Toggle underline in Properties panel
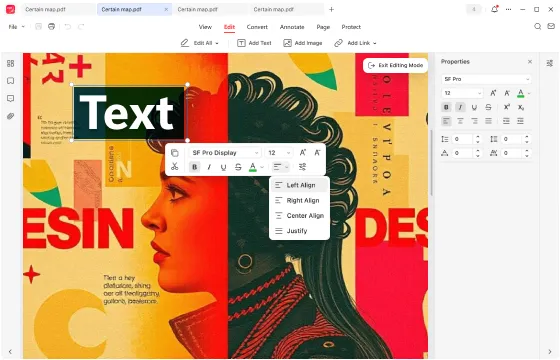Viewport: 560px width, 360px height. (x=474, y=107)
